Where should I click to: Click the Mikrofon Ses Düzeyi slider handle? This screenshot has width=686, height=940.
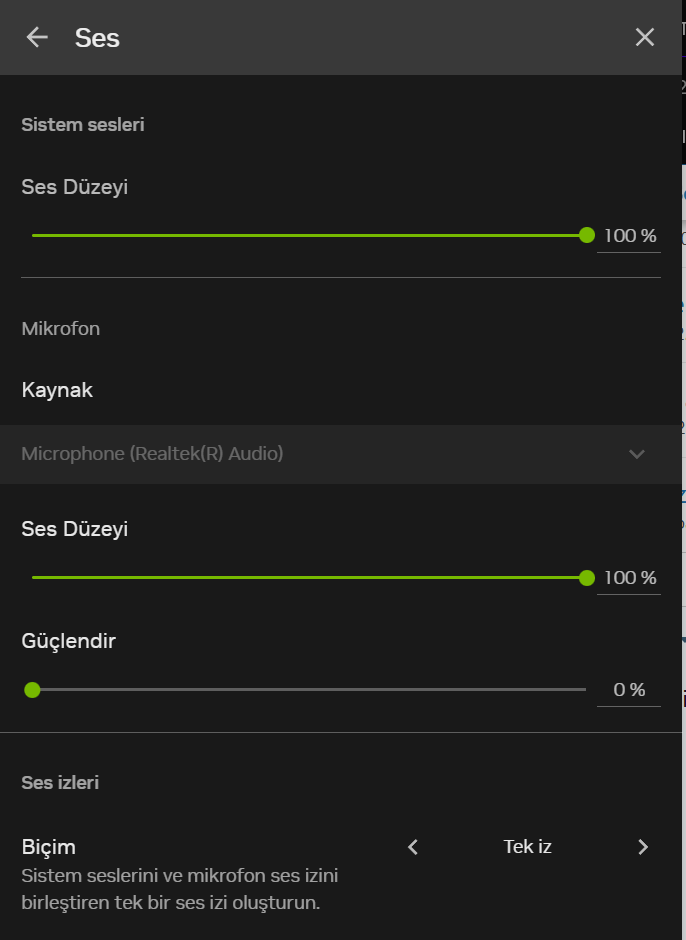tap(587, 577)
